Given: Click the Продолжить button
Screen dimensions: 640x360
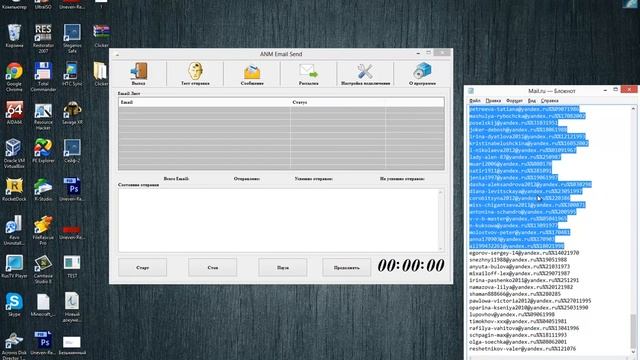Looking at the screenshot, I should (x=347, y=267).
